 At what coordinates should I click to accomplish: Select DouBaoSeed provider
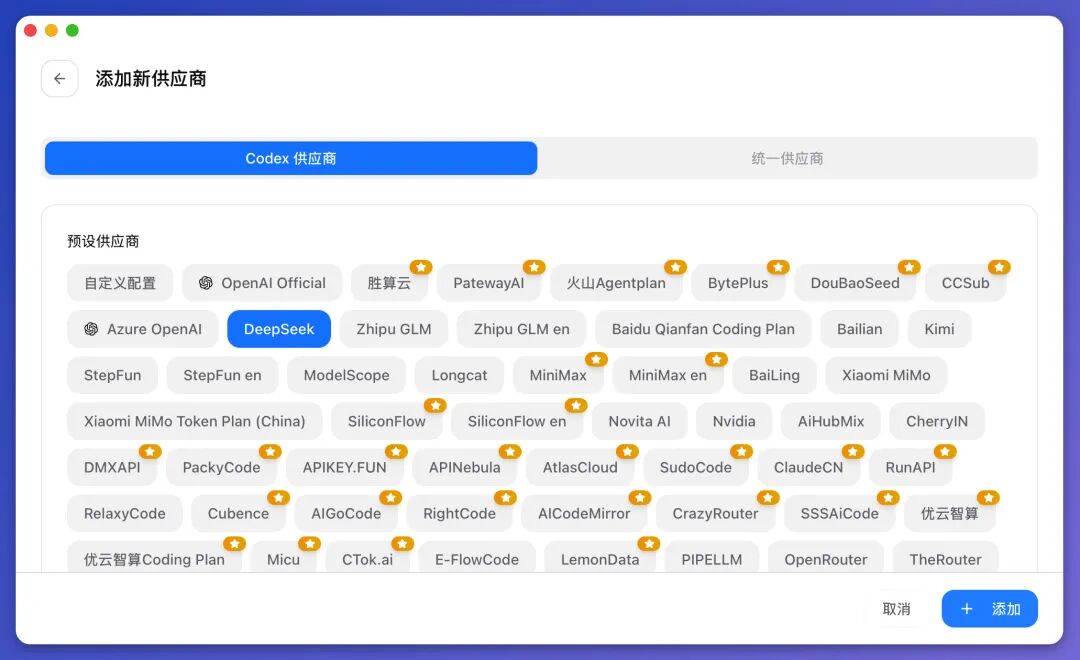point(855,283)
